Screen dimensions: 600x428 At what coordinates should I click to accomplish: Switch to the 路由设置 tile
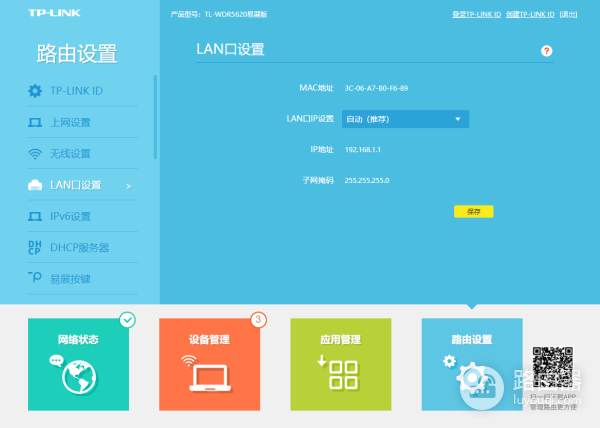tap(471, 364)
